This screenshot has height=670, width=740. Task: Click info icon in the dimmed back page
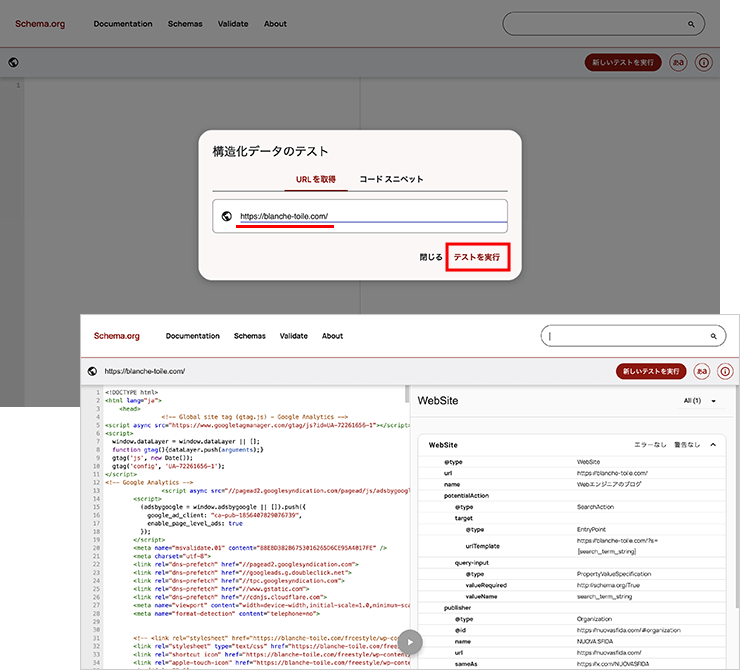coord(704,62)
